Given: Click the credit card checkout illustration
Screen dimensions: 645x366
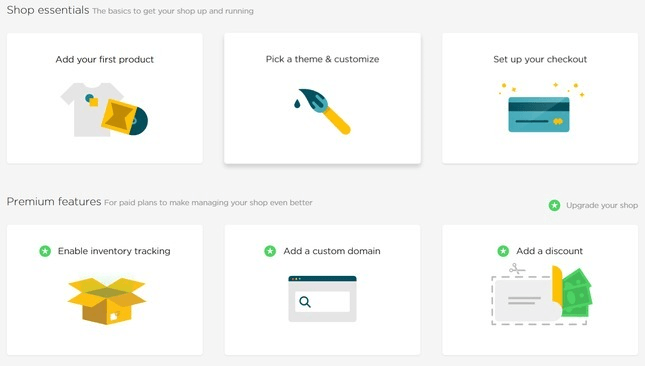Looking at the screenshot, I should 541,108.
